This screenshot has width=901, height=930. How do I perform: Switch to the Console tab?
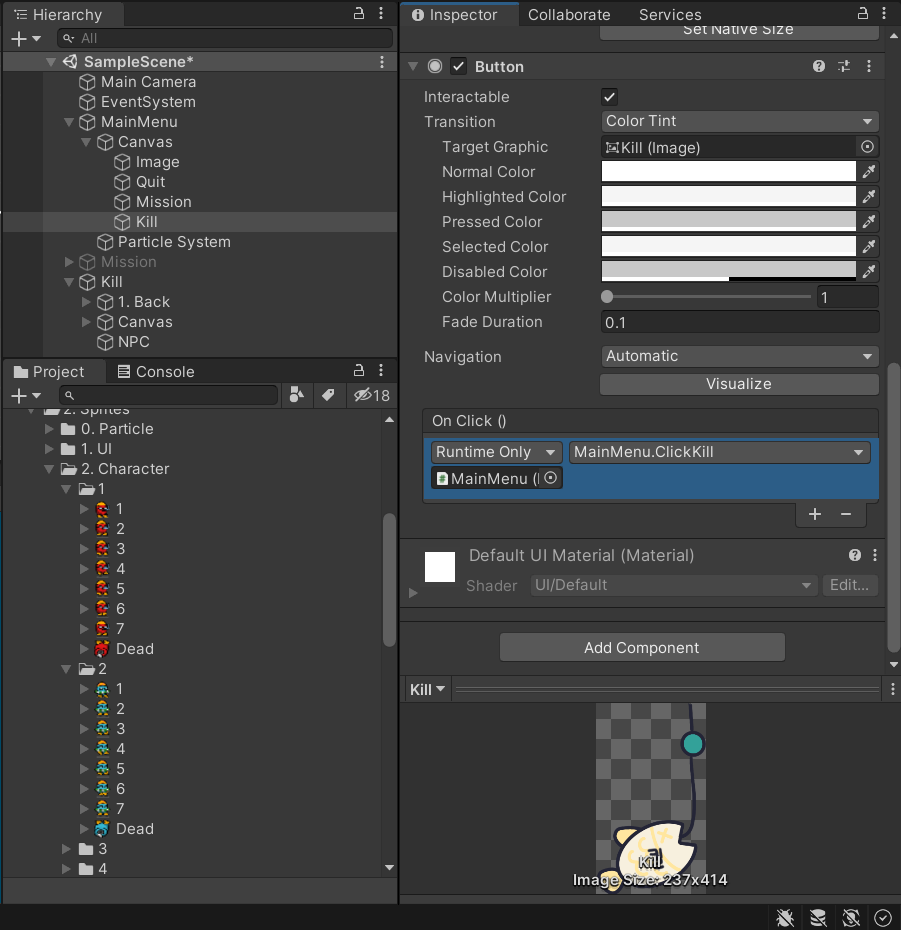pos(156,371)
